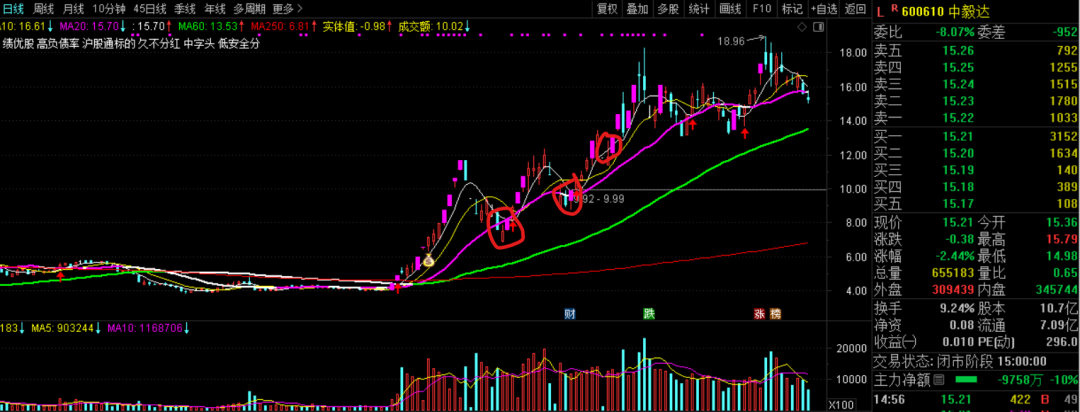Click 委比 -8.07% value
This screenshot has height=412, width=1080.
[955, 32]
